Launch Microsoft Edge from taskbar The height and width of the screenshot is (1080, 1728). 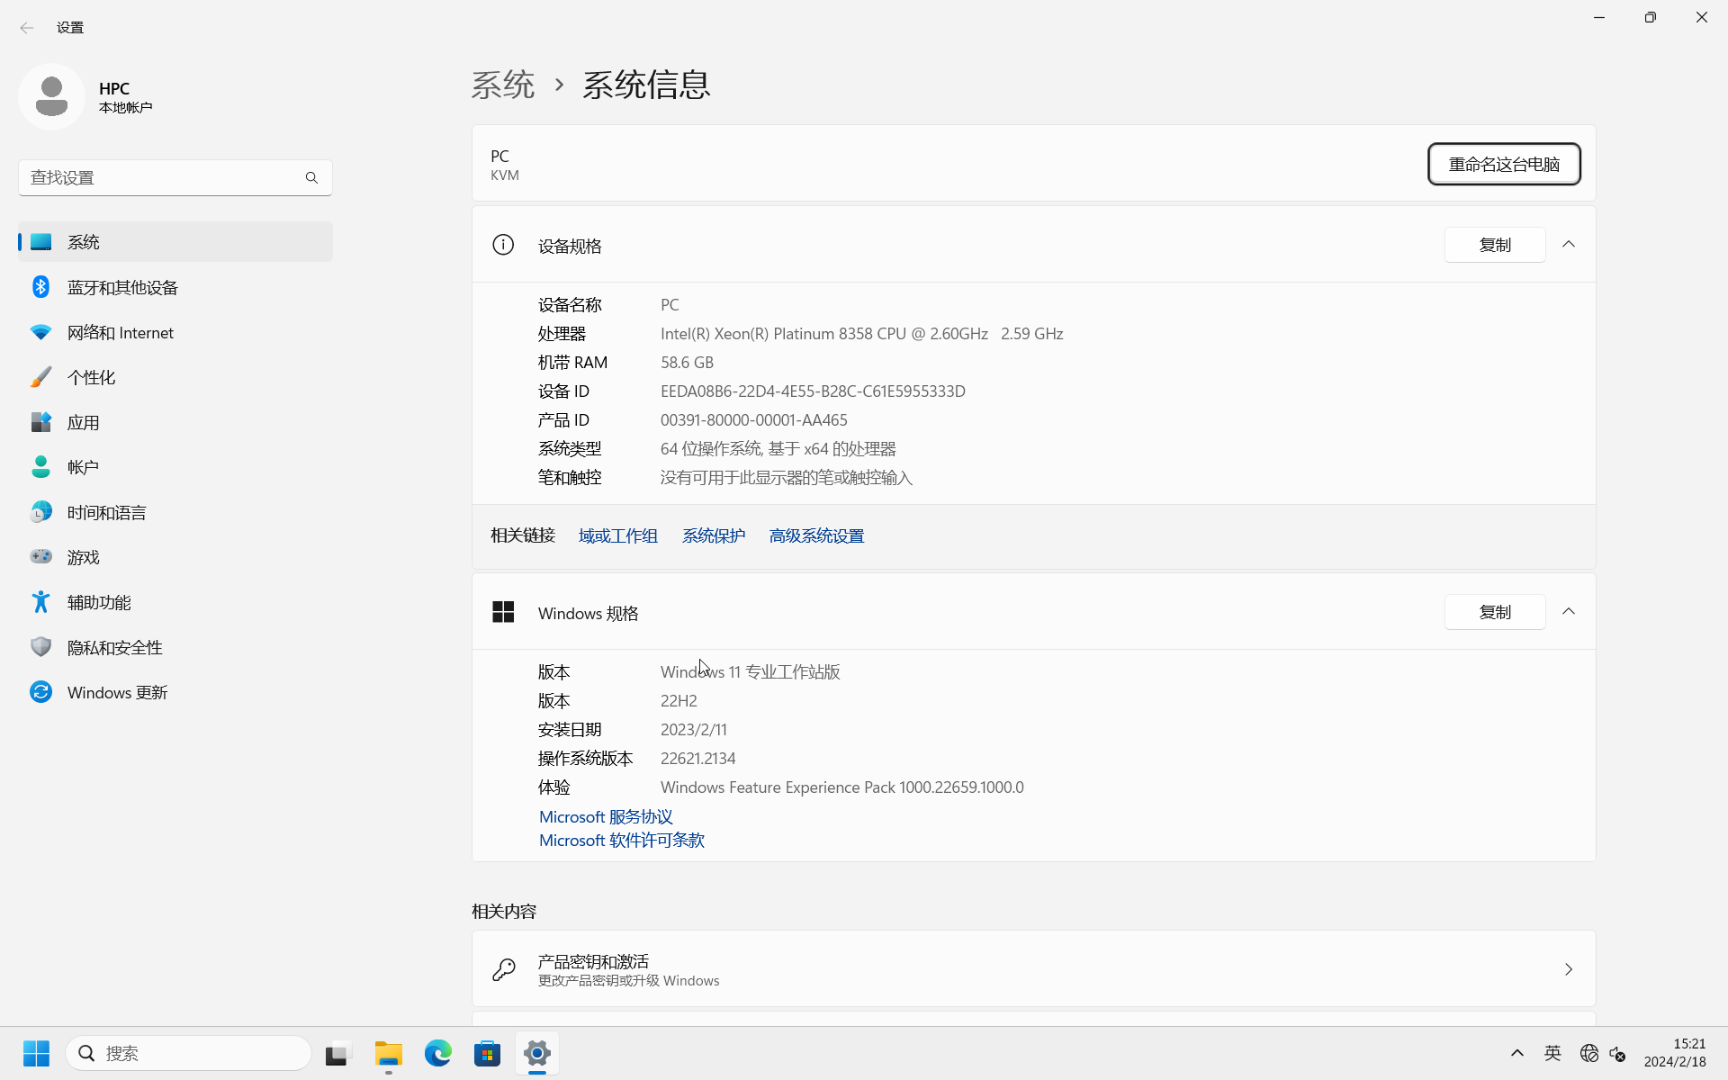coord(438,1053)
